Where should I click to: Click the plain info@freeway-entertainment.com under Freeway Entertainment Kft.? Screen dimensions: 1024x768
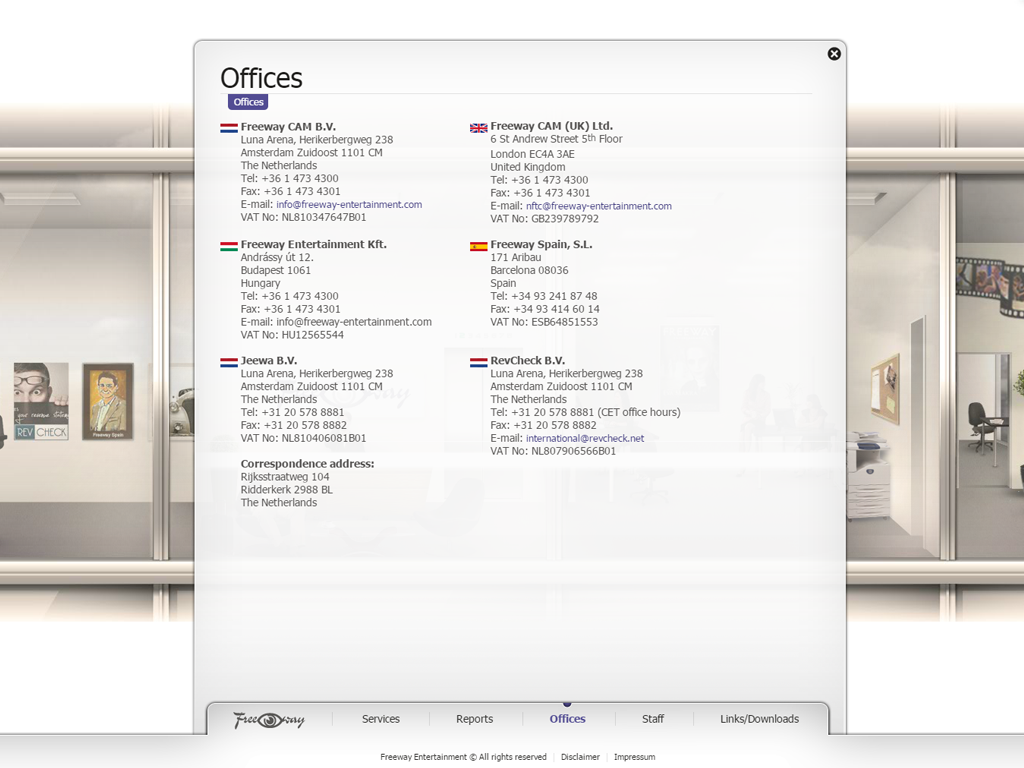coord(354,322)
